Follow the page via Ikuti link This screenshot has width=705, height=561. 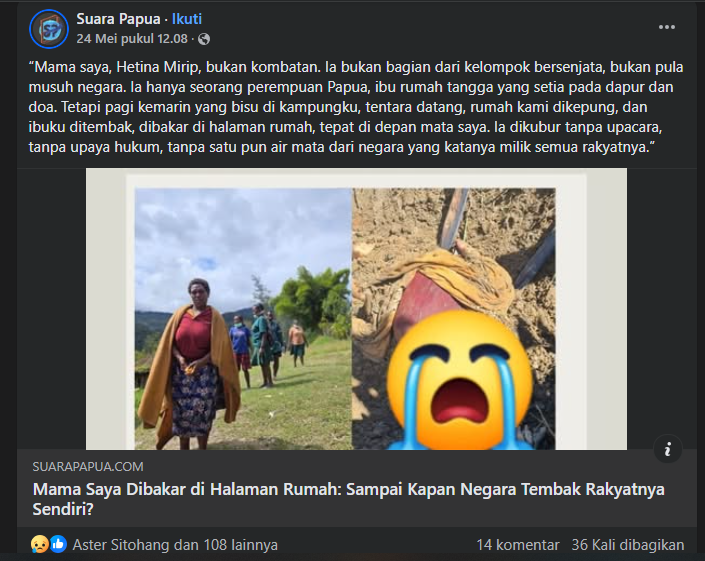(x=187, y=19)
